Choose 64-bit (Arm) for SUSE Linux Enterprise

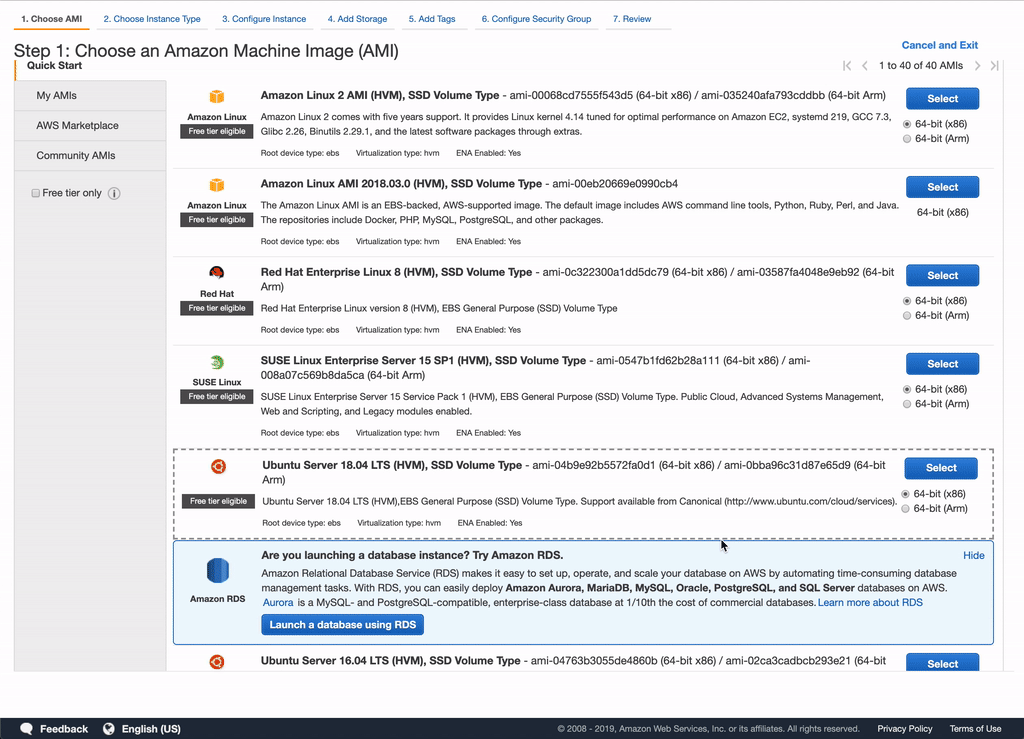click(x=906, y=404)
